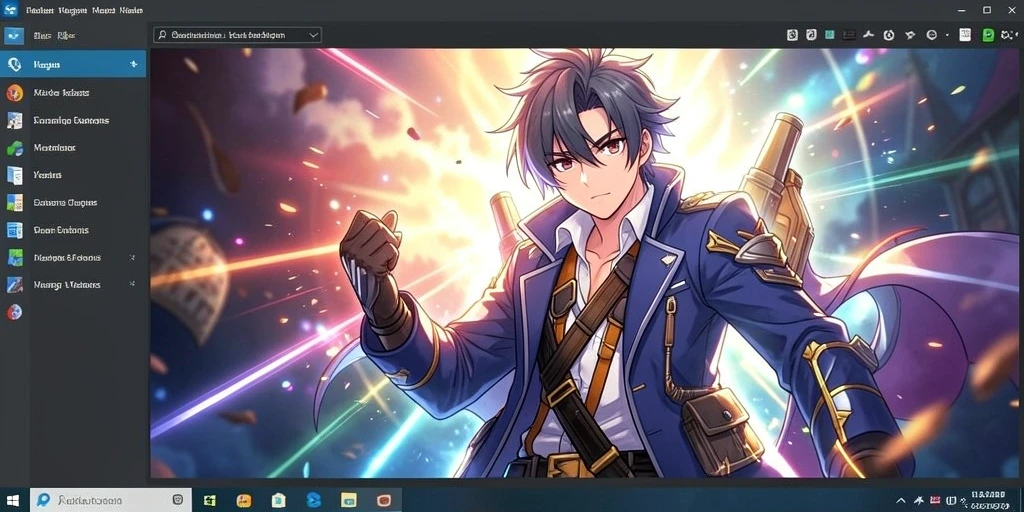The height and width of the screenshot is (512, 1024).
Task: Click the orange round icon in sidebar
Action: (x=14, y=93)
